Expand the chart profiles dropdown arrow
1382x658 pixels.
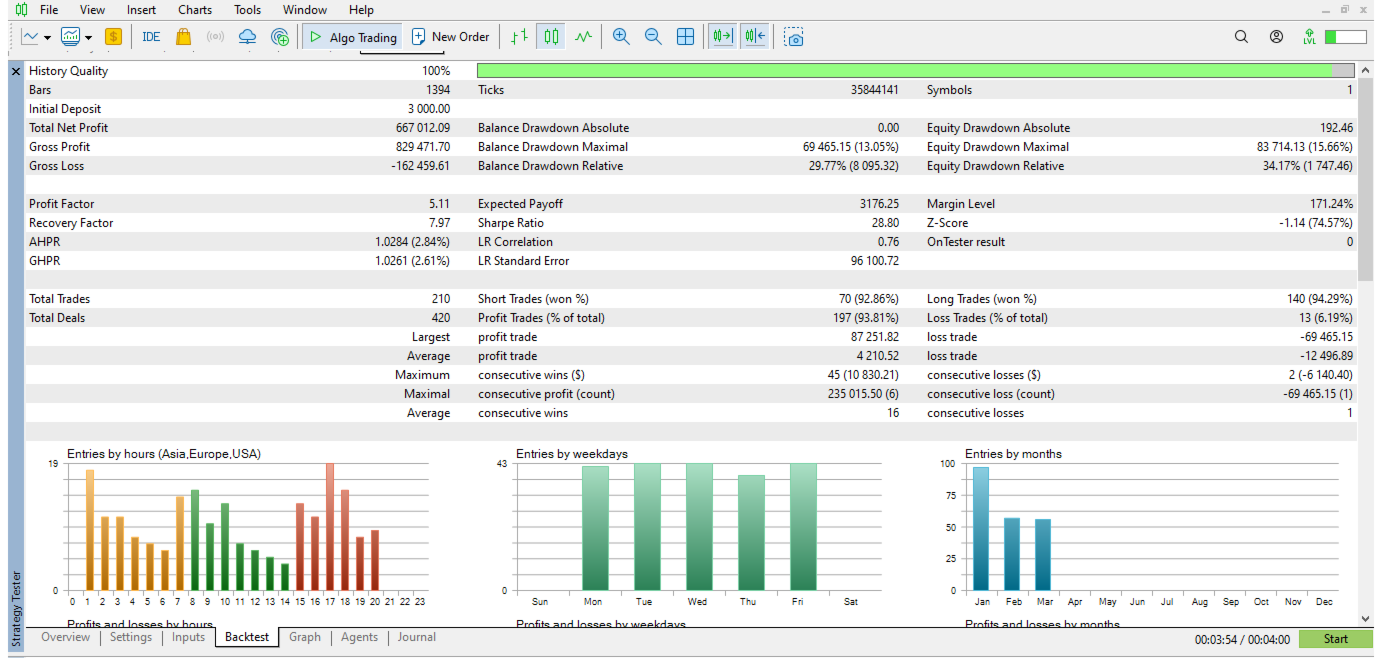coord(88,38)
